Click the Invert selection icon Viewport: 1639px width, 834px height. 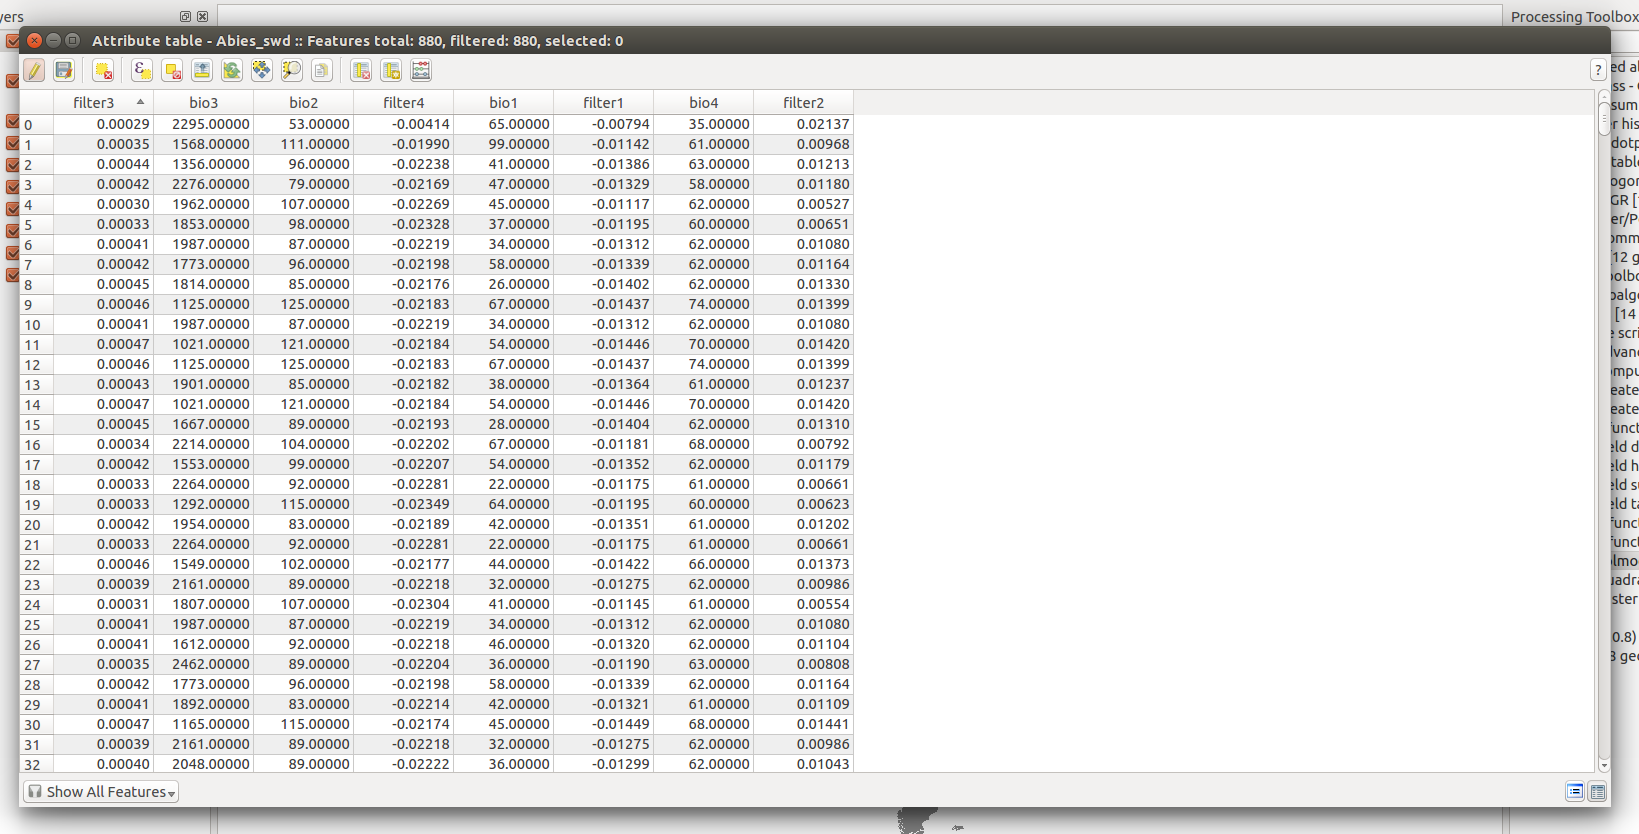(232, 70)
